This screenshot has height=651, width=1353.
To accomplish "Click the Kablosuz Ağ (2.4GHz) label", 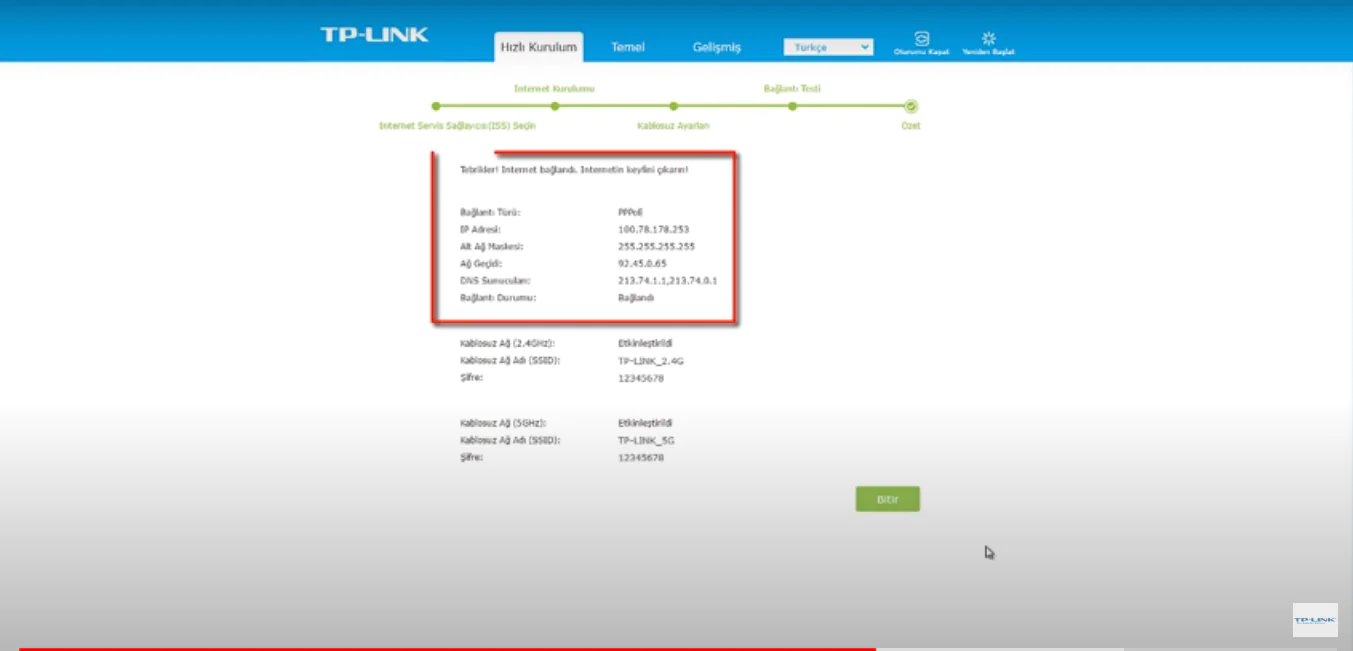I will (507, 343).
